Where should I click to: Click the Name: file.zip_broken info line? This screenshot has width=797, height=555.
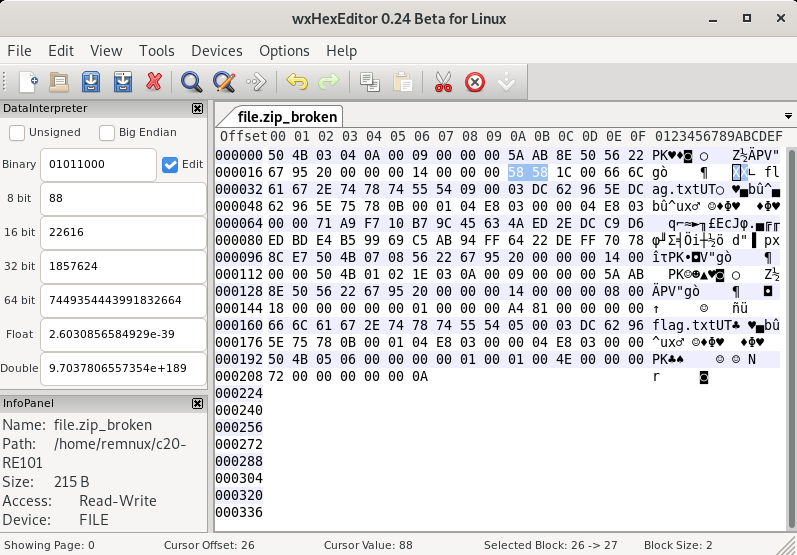(77, 425)
